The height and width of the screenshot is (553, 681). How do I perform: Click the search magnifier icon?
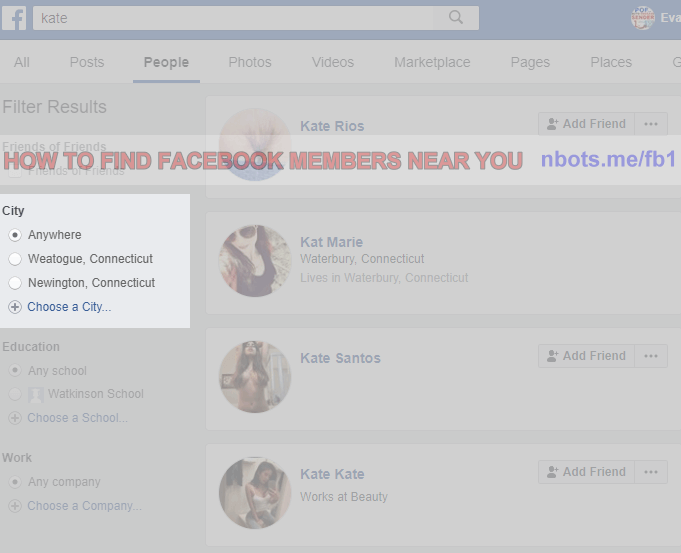point(456,17)
